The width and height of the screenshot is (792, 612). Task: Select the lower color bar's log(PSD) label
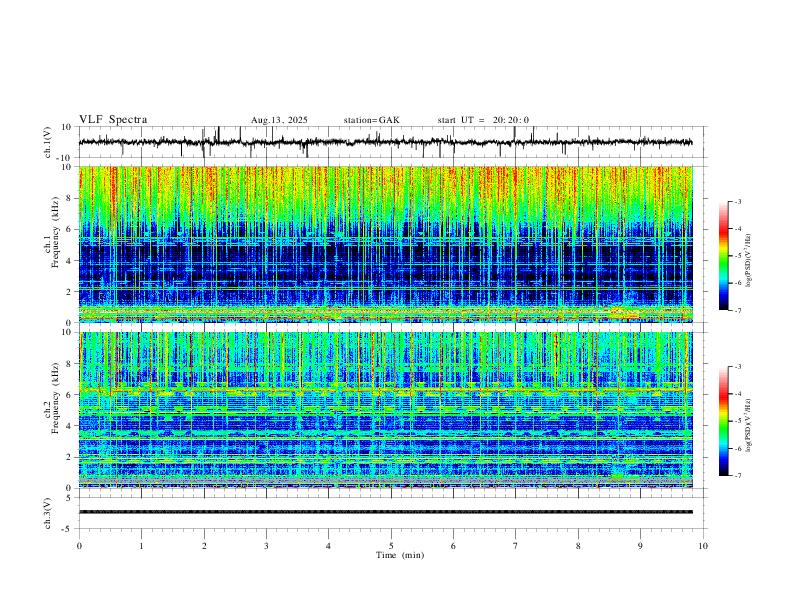[749, 426]
